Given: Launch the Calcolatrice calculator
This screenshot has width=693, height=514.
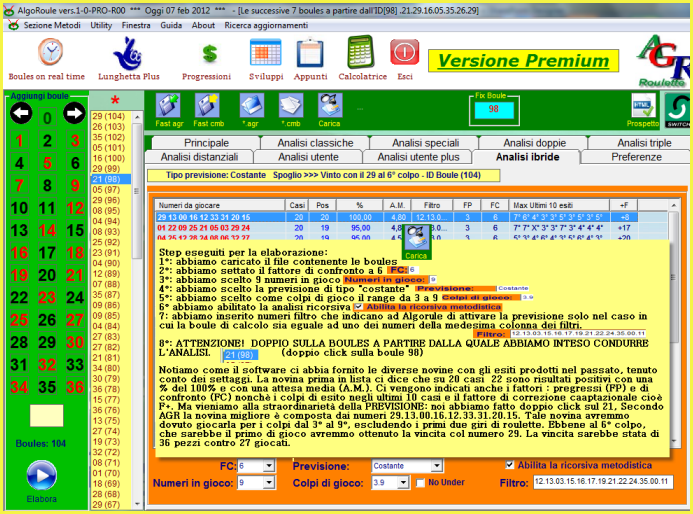Looking at the screenshot, I should (x=361, y=53).
